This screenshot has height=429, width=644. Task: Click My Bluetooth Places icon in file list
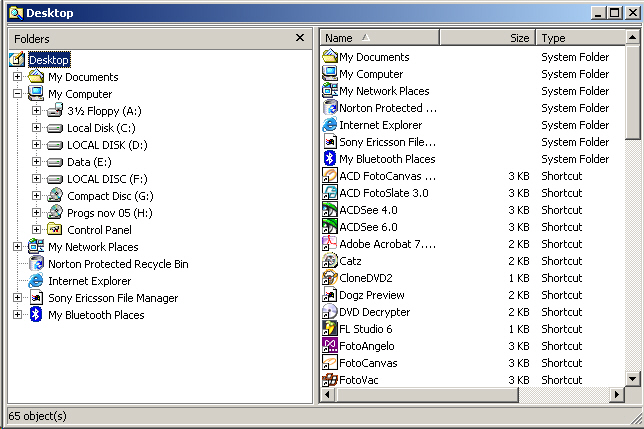pos(330,158)
